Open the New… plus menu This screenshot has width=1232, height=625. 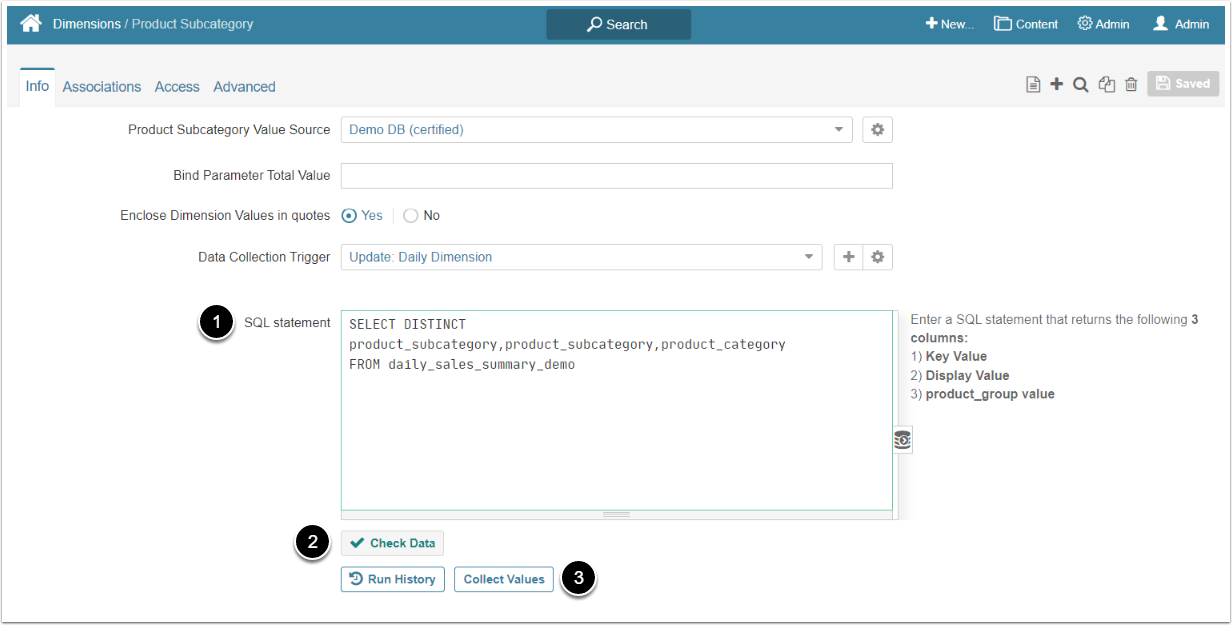point(949,24)
